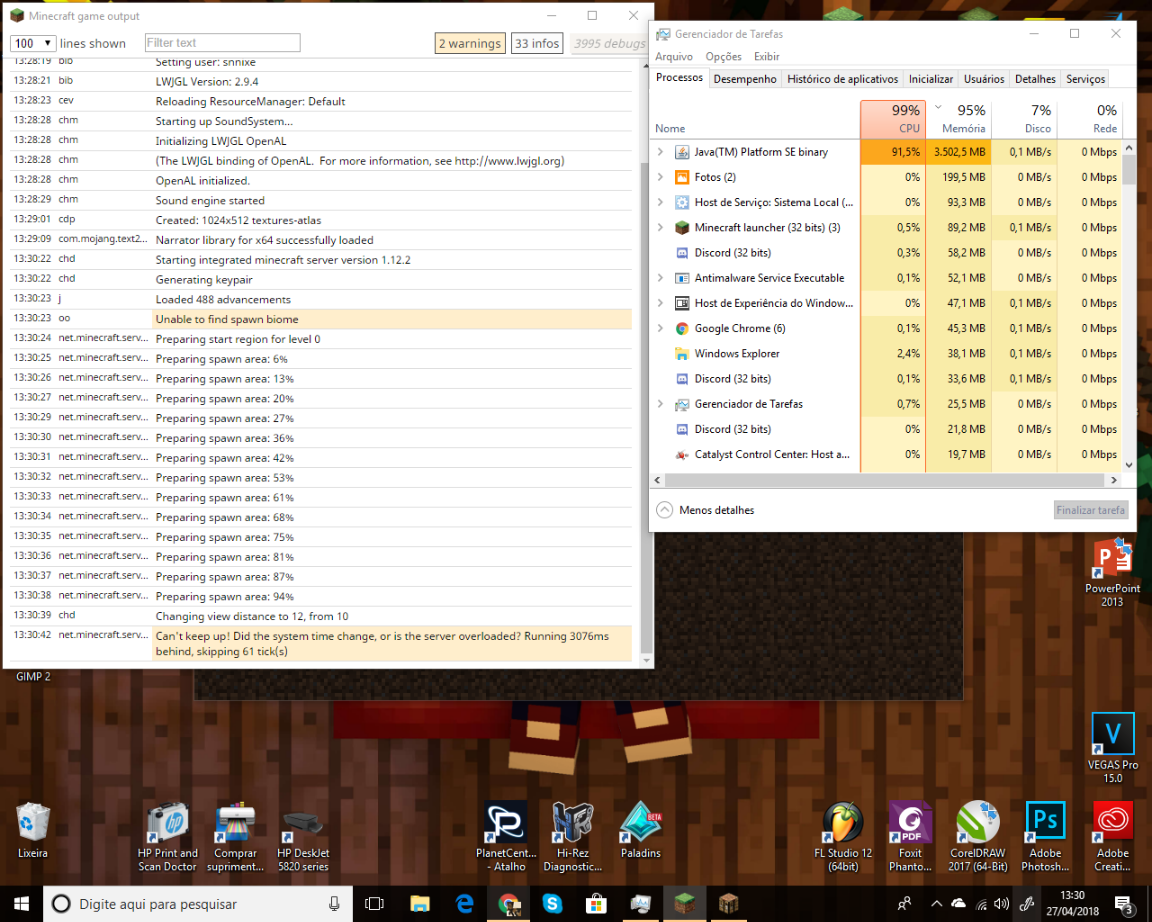The width and height of the screenshot is (1152, 922).
Task: Click the Finalizar tarefa button
Action: [x=1090, y=510]
